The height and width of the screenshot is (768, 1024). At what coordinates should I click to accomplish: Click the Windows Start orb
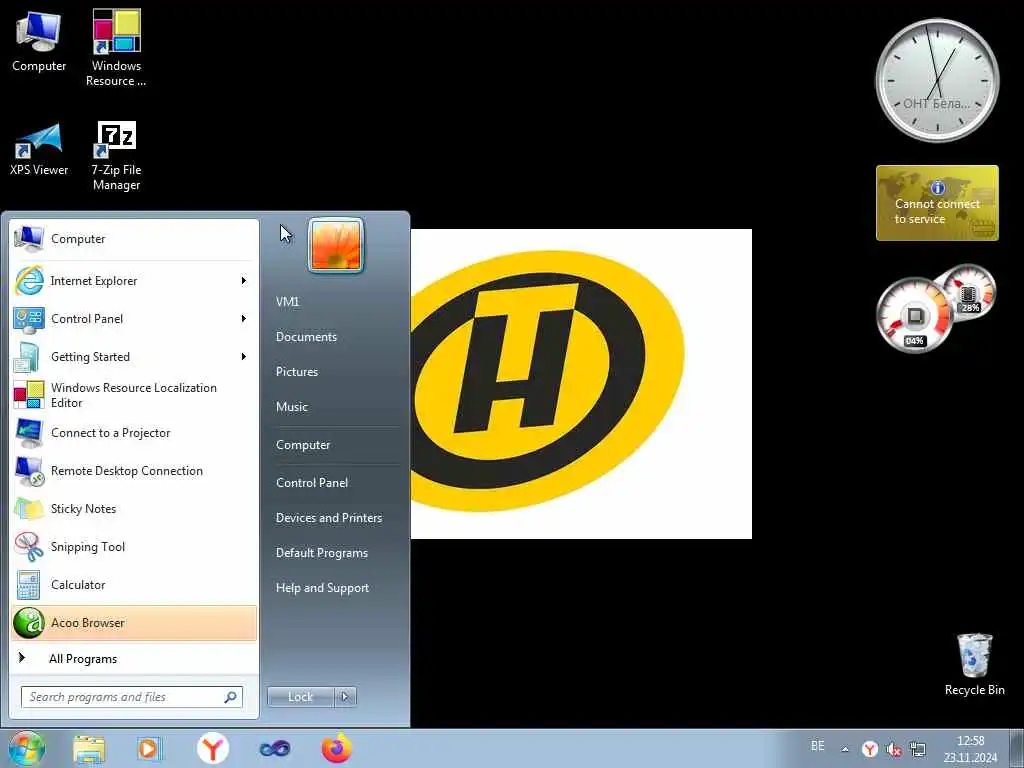coord(26,748)
